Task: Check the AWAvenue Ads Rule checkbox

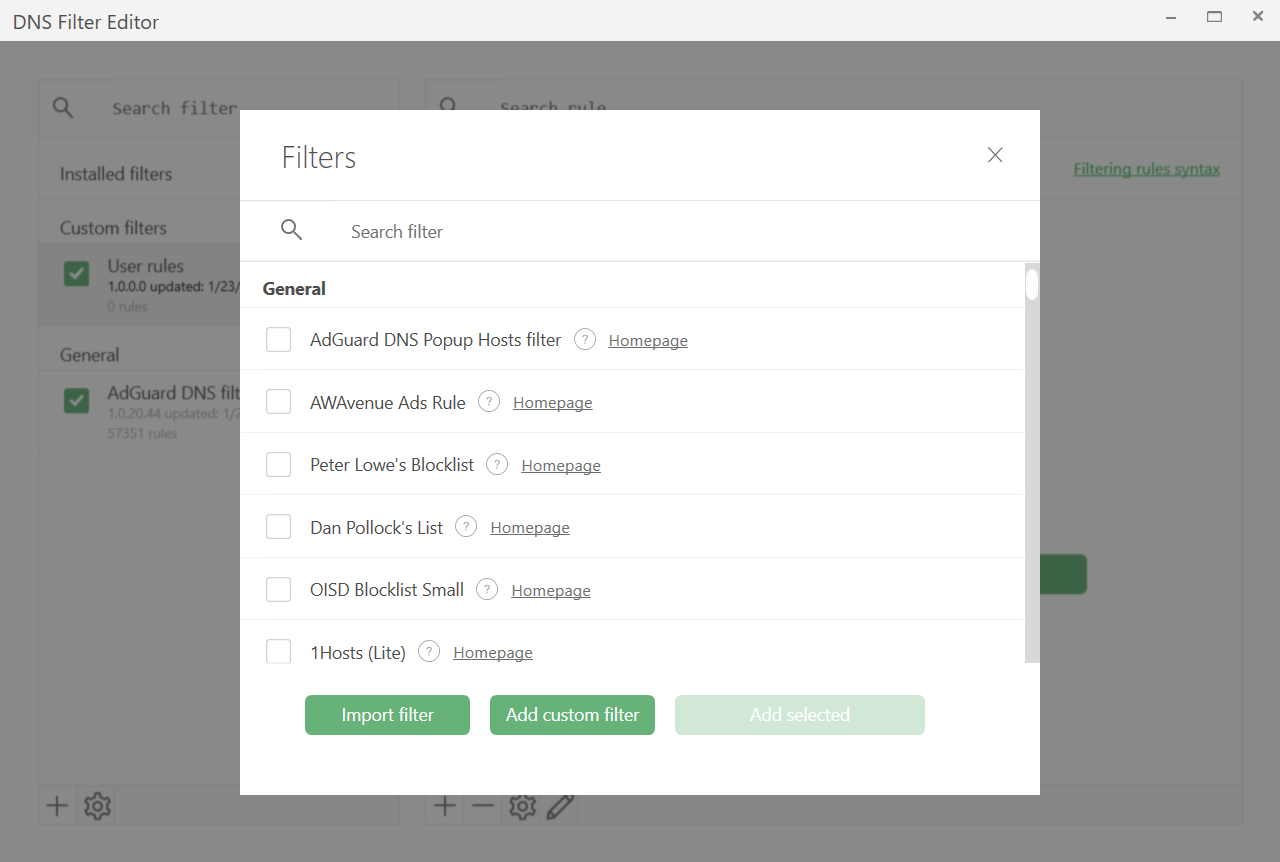Action: pos(278,401)
